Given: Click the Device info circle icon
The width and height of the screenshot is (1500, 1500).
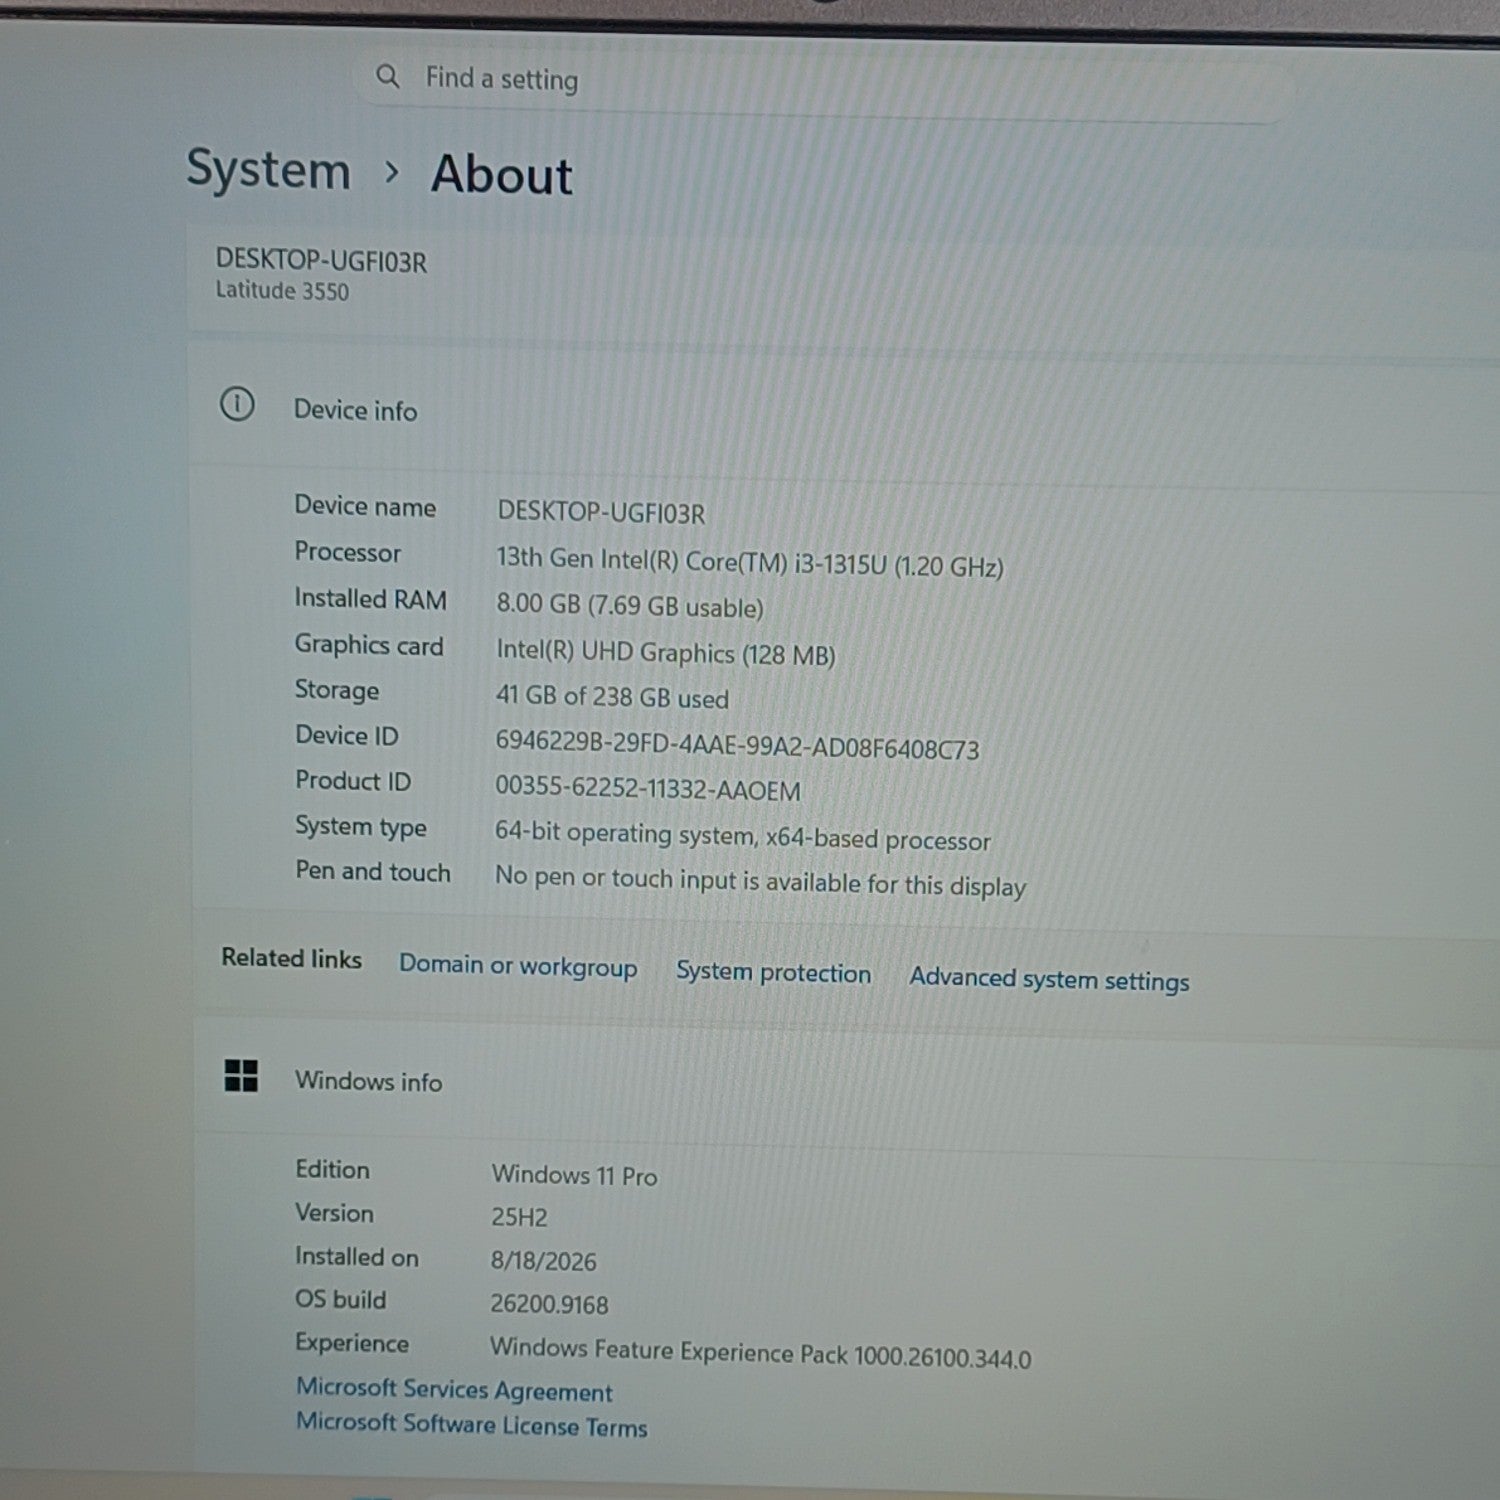Looking at the screenshot, I should tap(237, 405).
